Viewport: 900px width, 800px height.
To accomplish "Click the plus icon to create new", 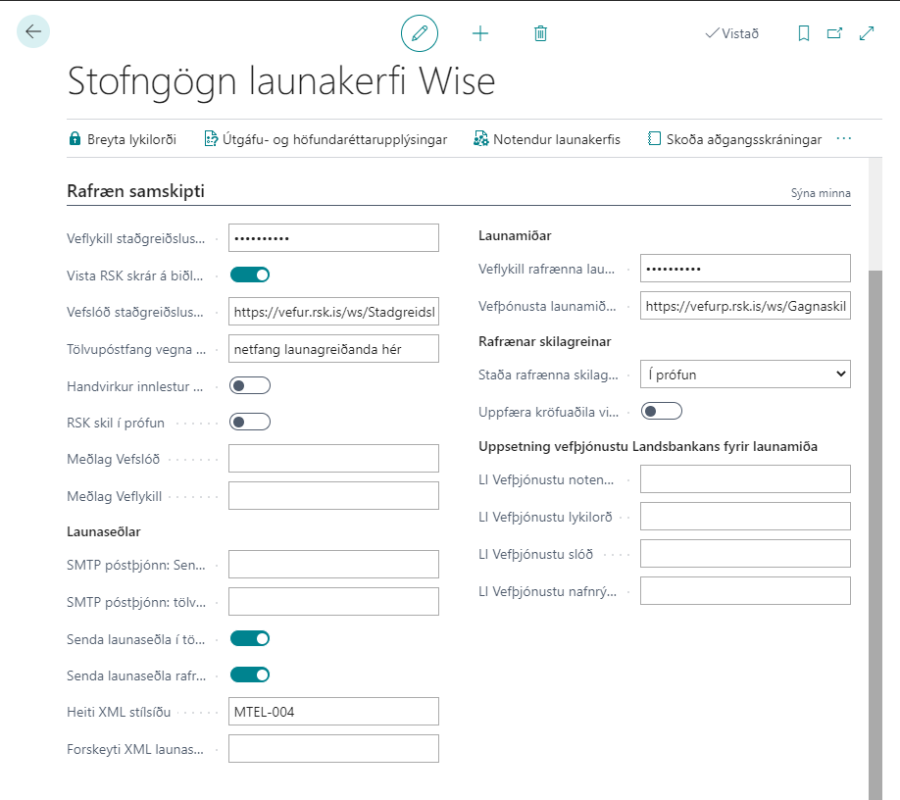I will click(x=480, y=33).
